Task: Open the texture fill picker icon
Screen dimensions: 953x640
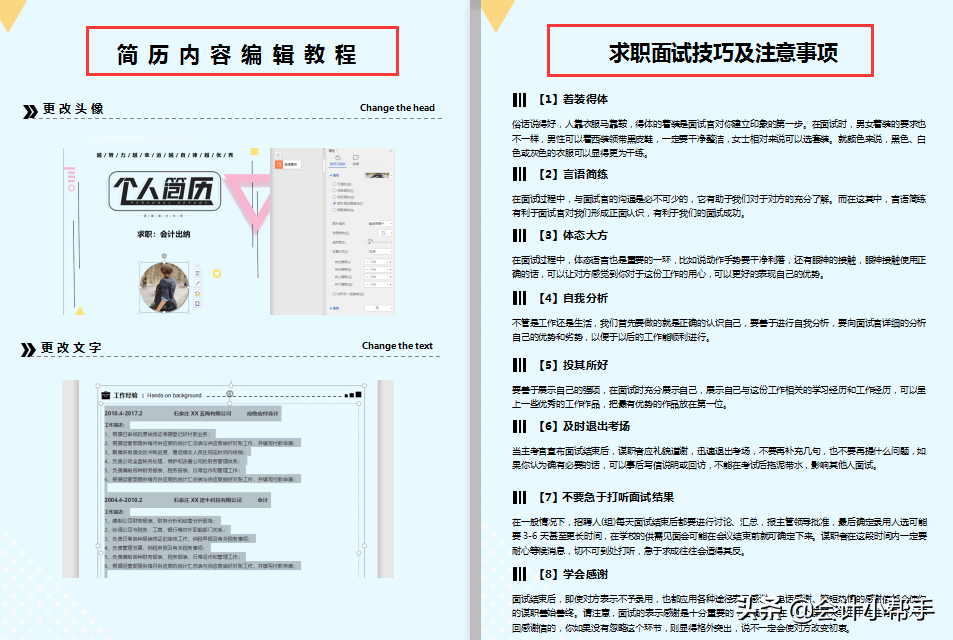Action: (382, 232)
